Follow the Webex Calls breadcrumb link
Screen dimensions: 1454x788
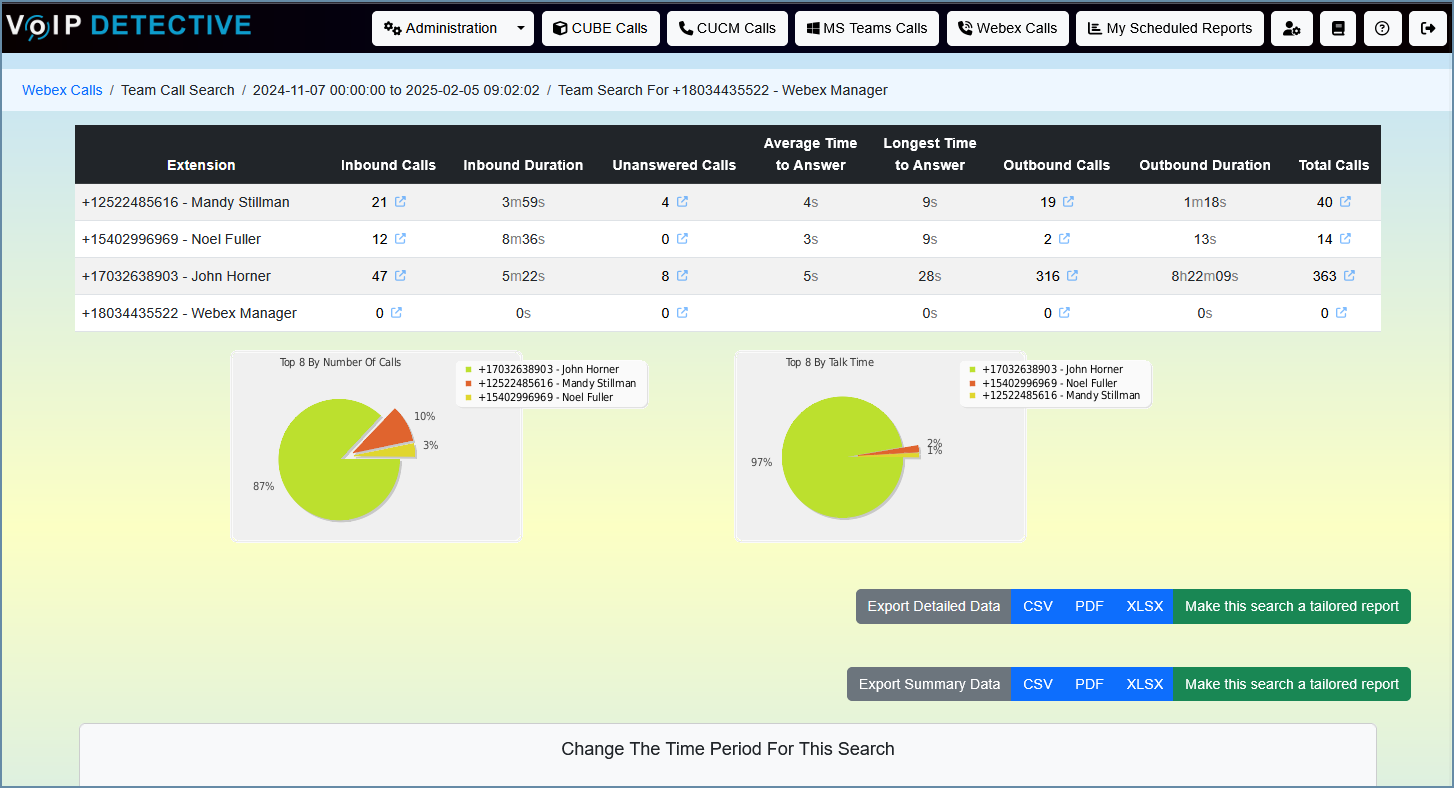tap(62, 90)
